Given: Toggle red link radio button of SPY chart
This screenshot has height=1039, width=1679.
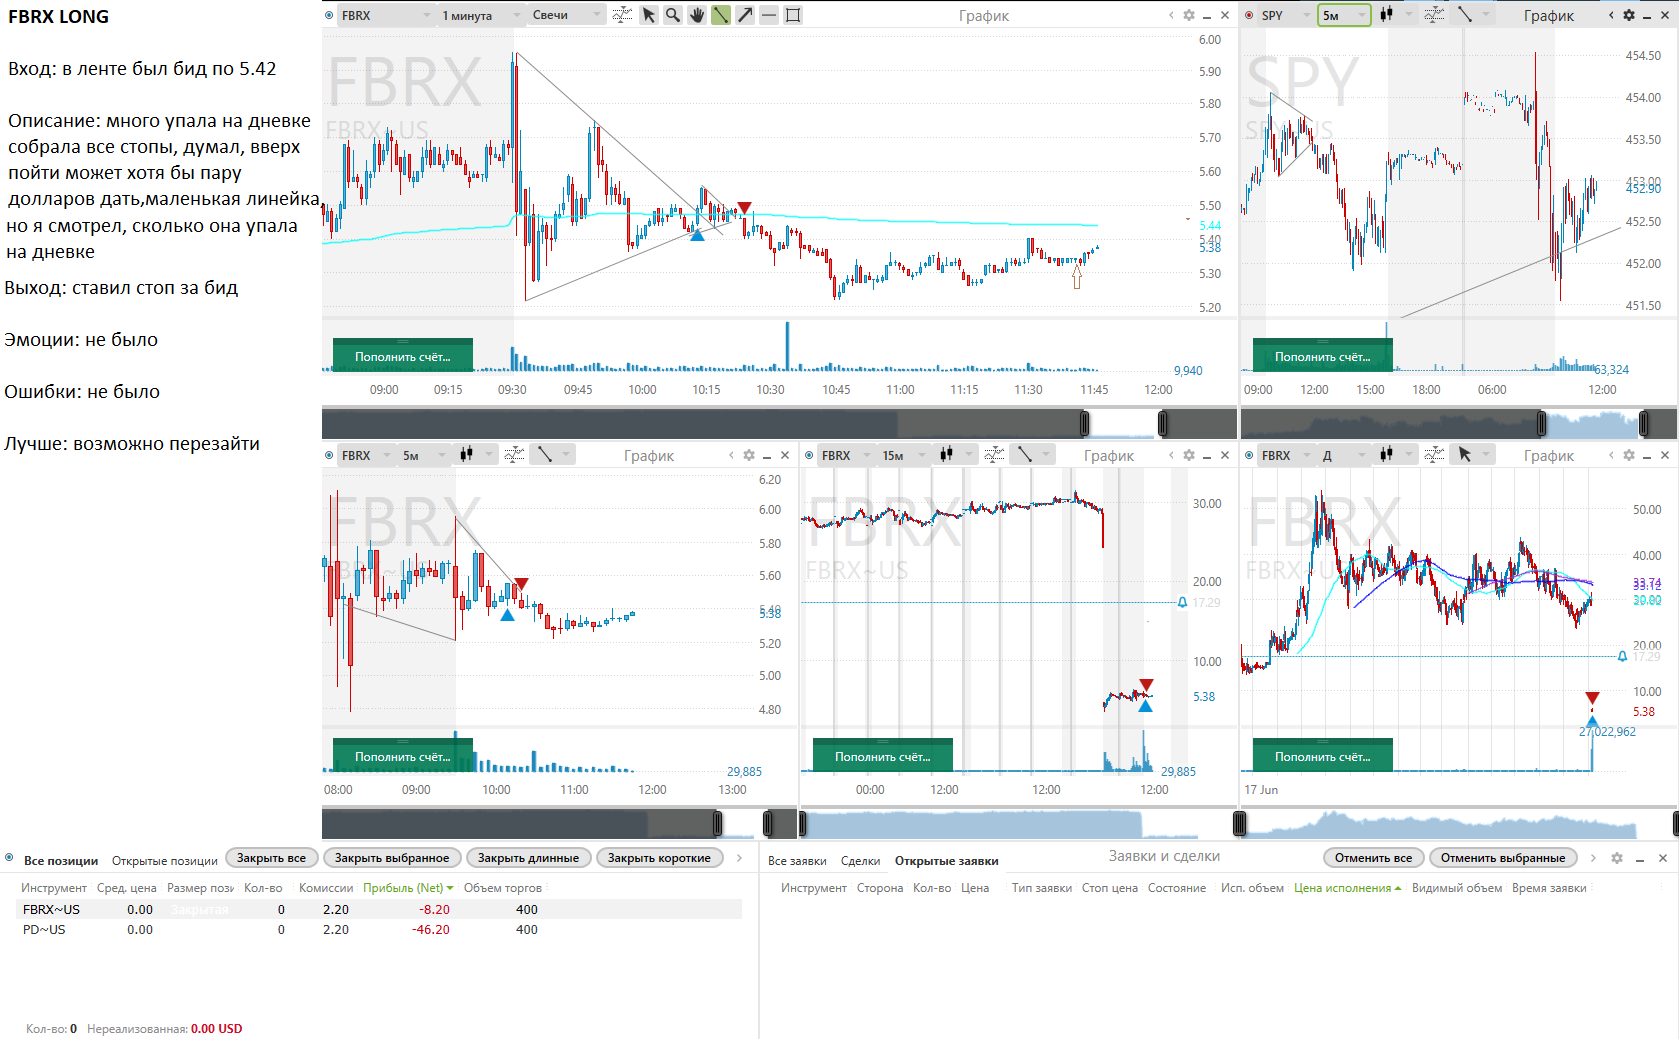Looking at the screenshot, I should [x=1250, y=15].
